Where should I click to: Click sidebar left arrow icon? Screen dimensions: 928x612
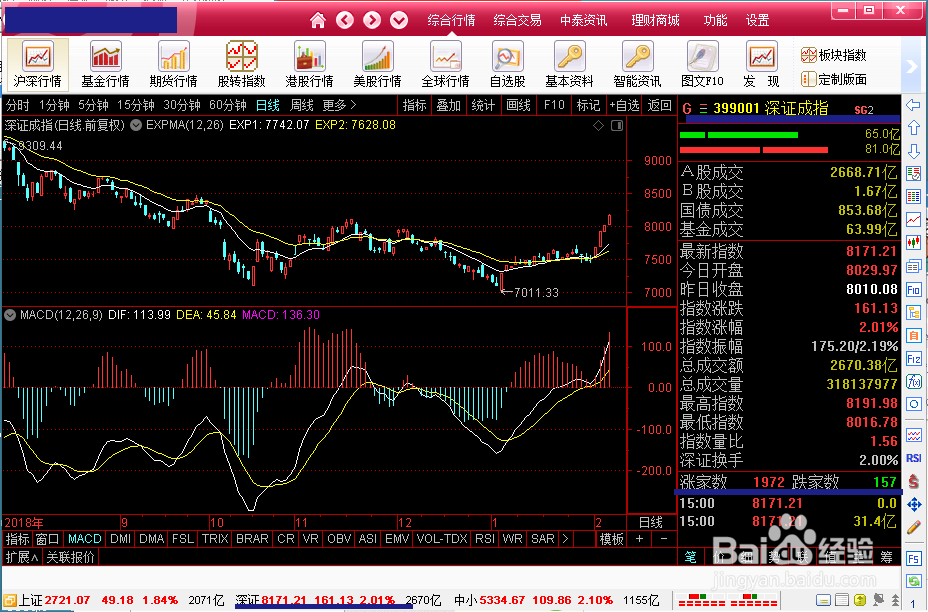point(914,105)
